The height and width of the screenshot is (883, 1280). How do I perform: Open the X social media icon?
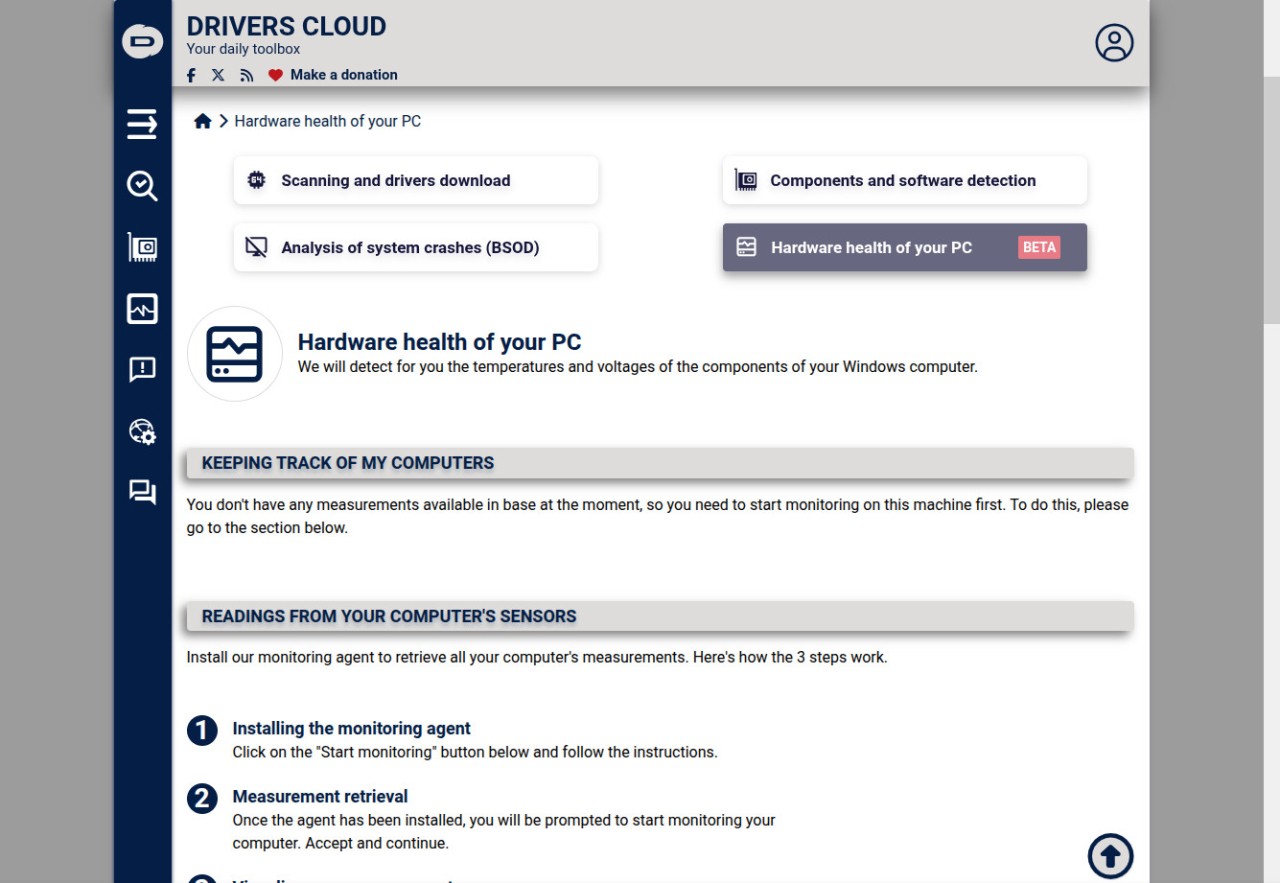[x=218, y=75]
